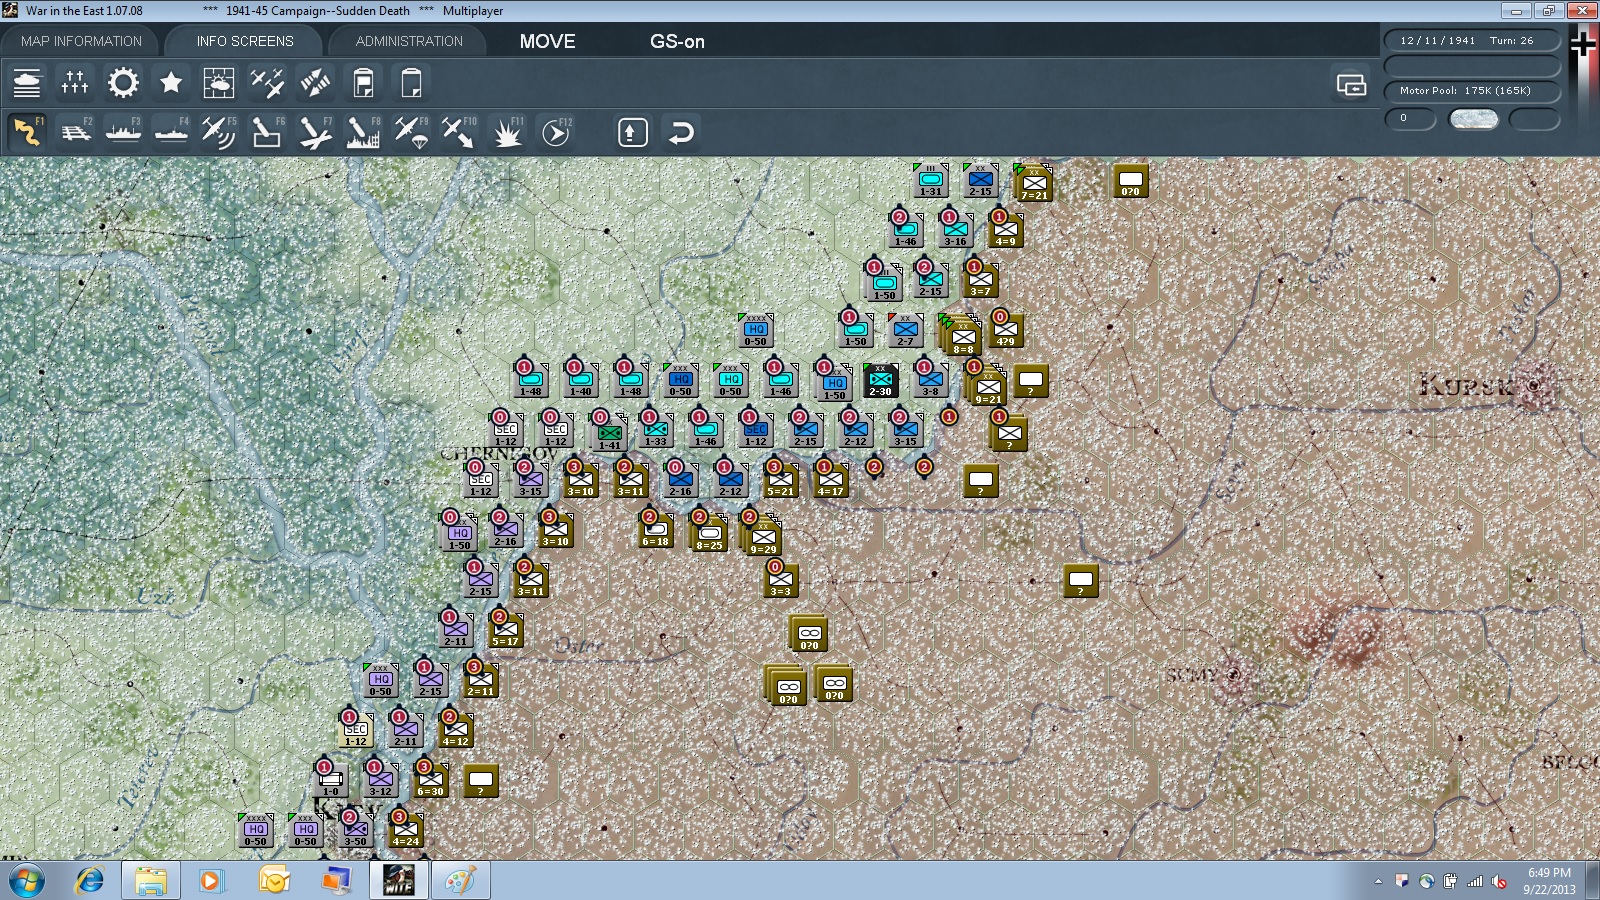Select the 6=18 Soviet unit

coord(656,529)
